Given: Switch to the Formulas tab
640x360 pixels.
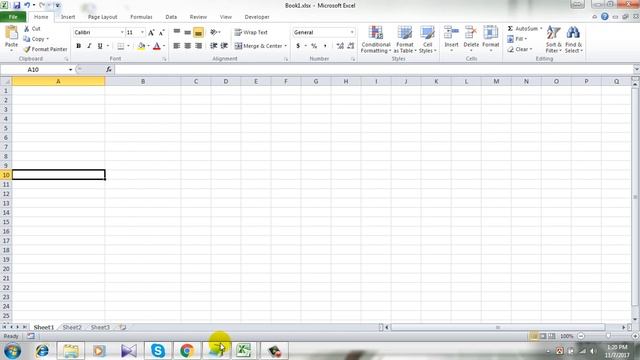Looking at the screenshot, I should pyautogui.click(x=141, y=17).
